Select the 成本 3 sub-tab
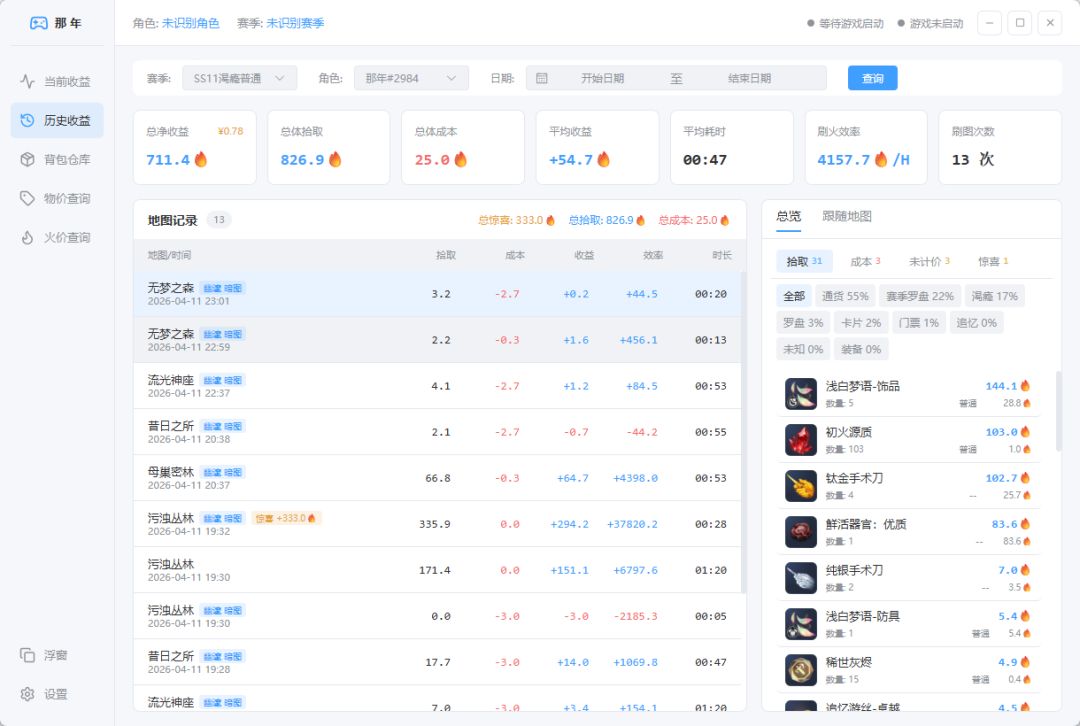Screen dimensions: 1080x726 865,261
